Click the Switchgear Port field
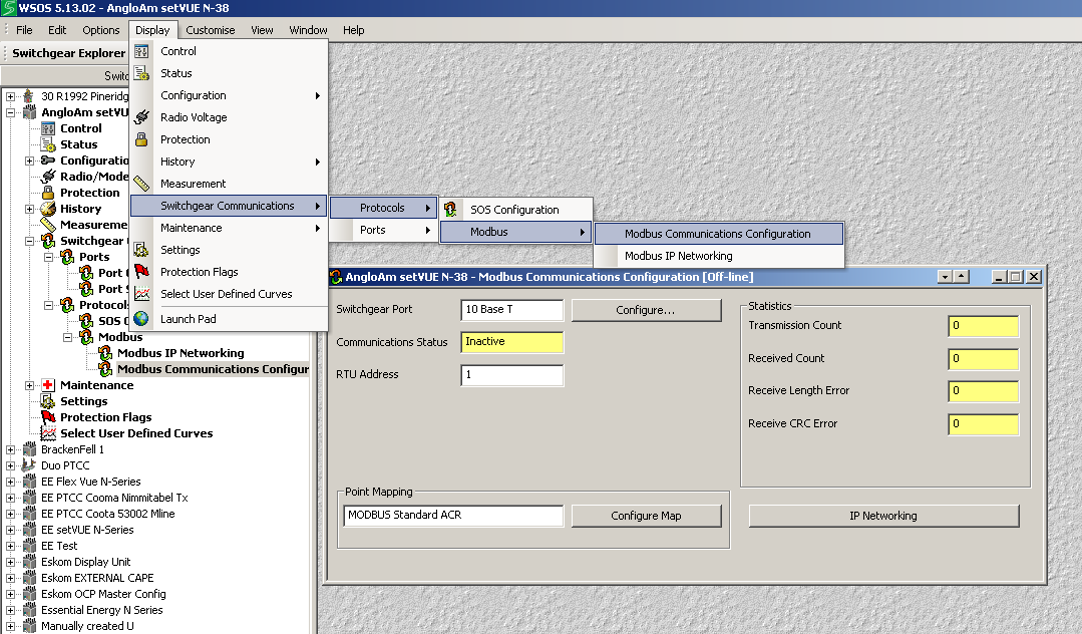The width and height of the screenshot is (1082, 634). (512, 310)
